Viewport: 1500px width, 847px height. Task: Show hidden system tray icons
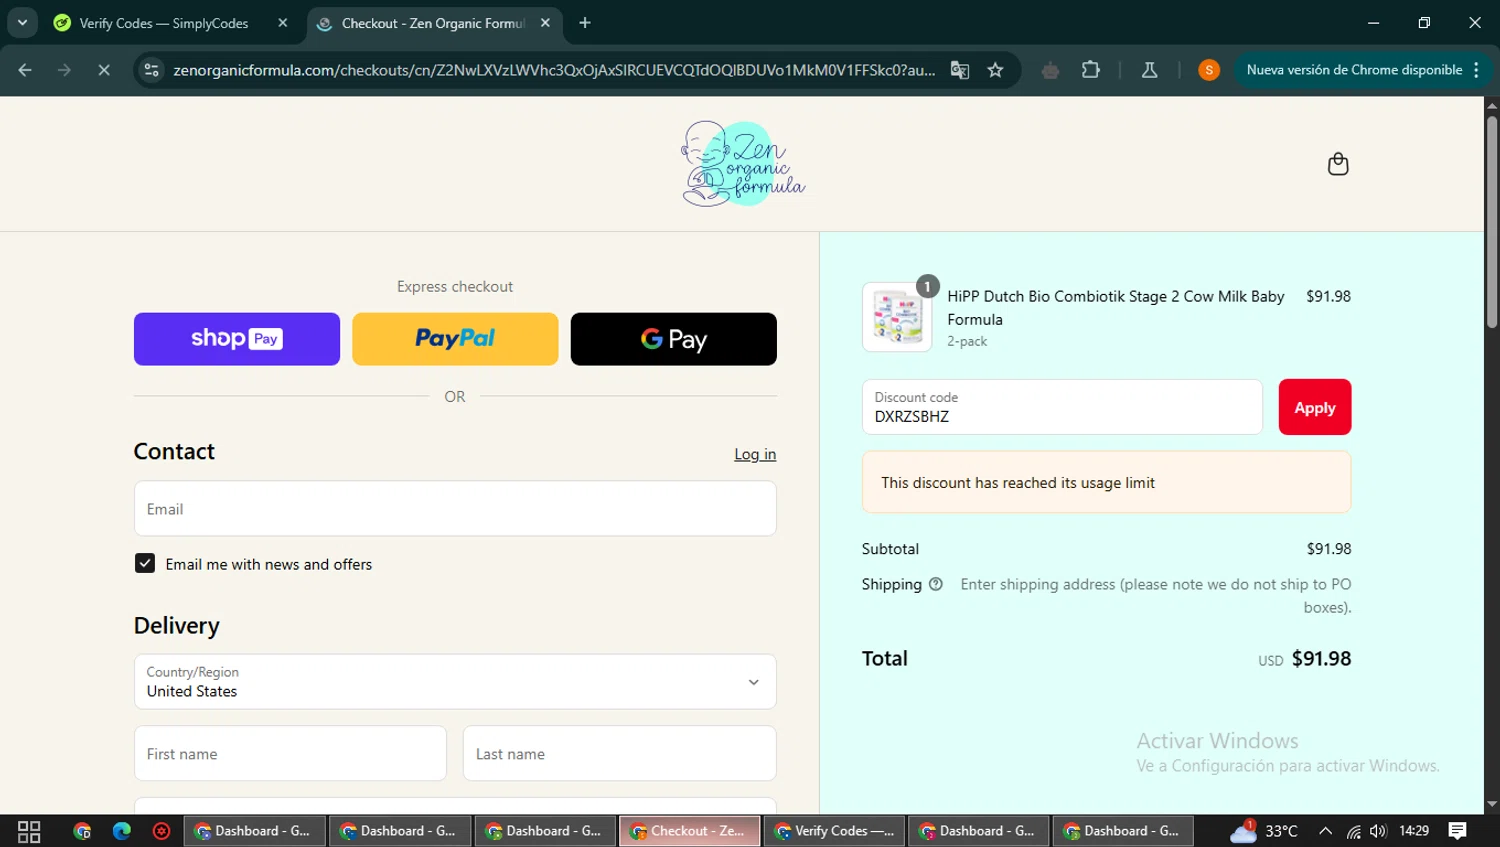(x=1325, y=831)
